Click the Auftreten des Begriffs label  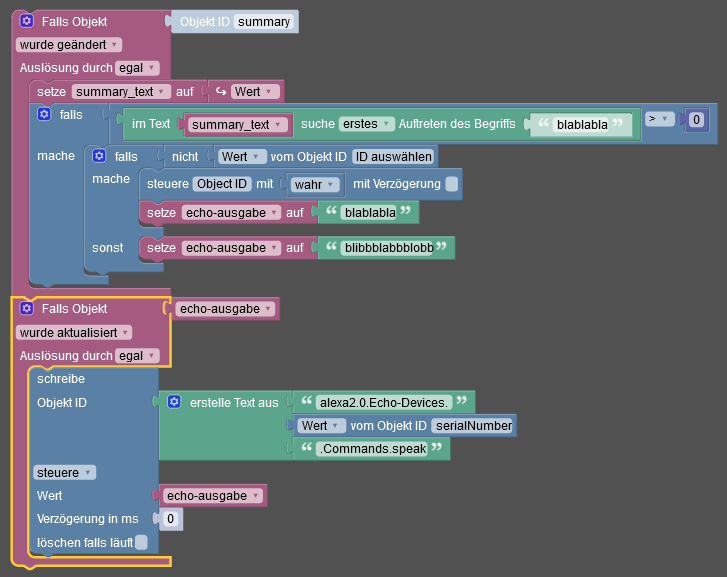pos(457,124)
